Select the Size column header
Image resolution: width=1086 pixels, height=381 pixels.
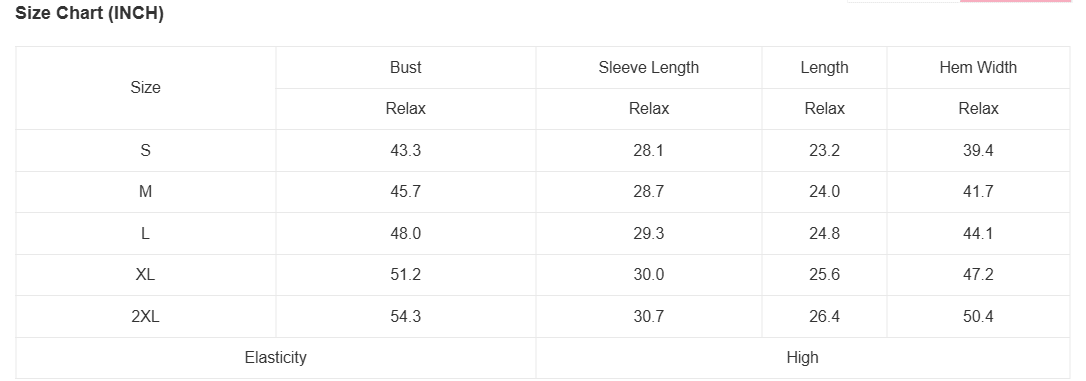pos(145,88)
